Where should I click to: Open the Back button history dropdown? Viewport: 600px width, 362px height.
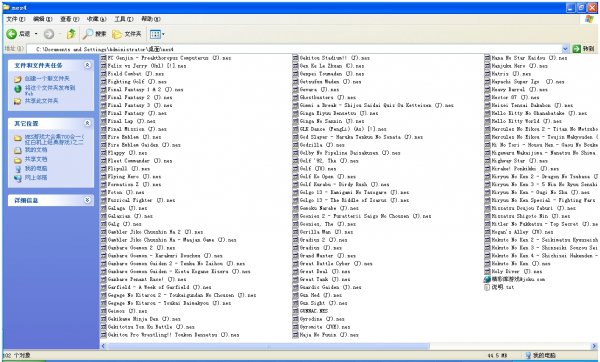pyautogui.click(x=36, y=34)
